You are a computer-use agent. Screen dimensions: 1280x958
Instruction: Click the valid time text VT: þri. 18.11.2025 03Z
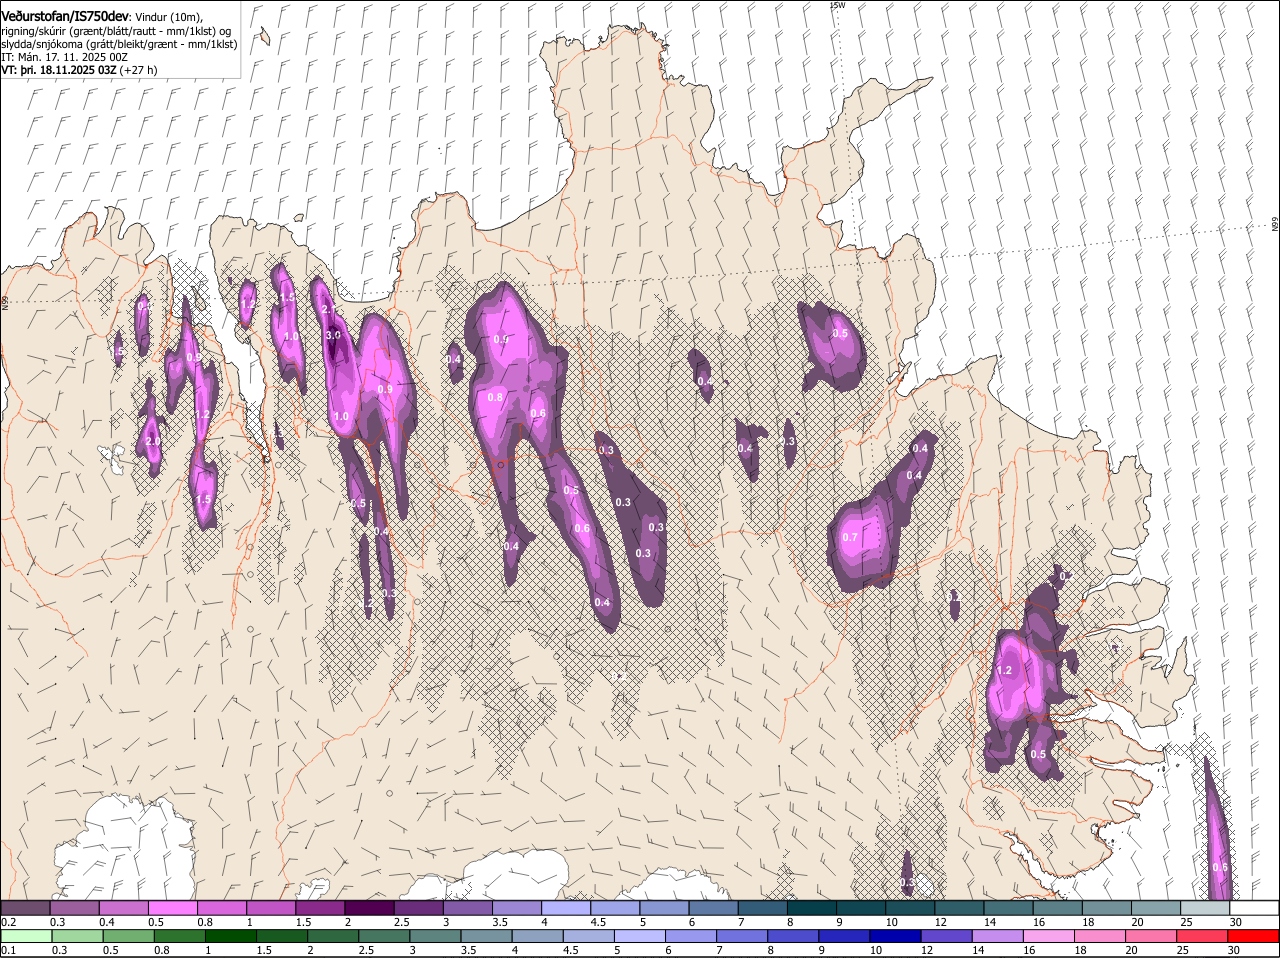(x=59, y=70)
